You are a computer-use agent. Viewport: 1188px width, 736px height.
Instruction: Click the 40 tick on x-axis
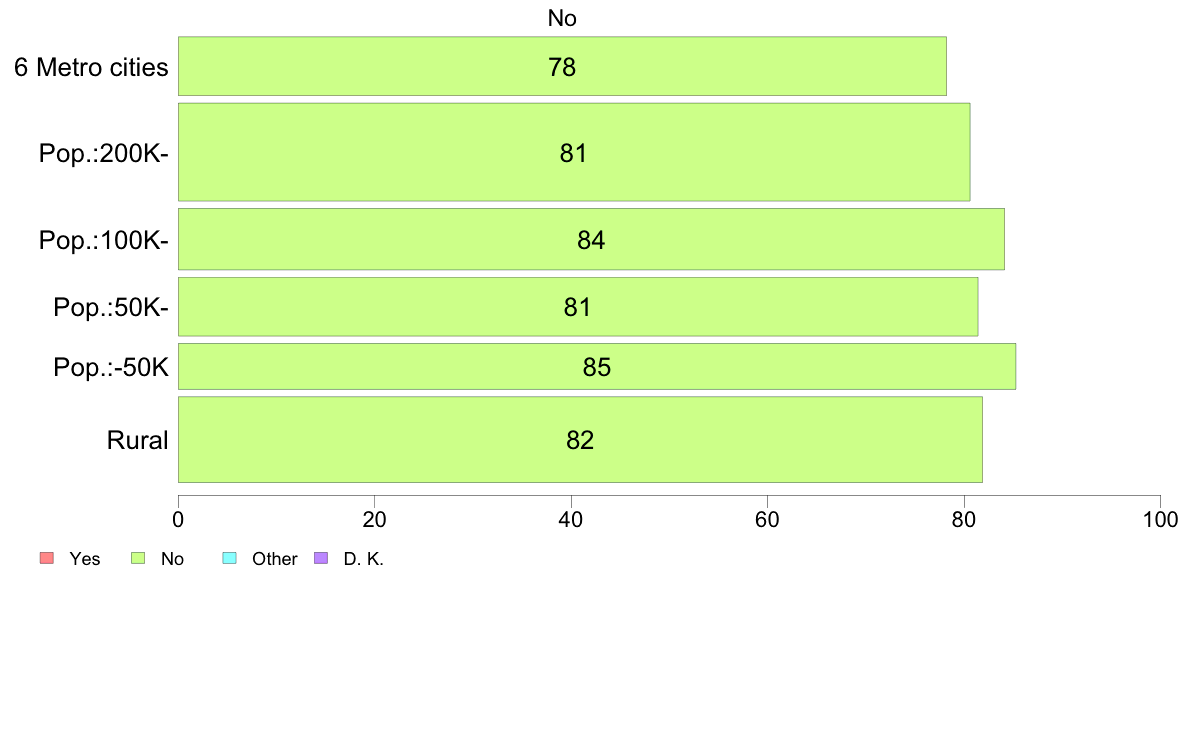(571, 519)
